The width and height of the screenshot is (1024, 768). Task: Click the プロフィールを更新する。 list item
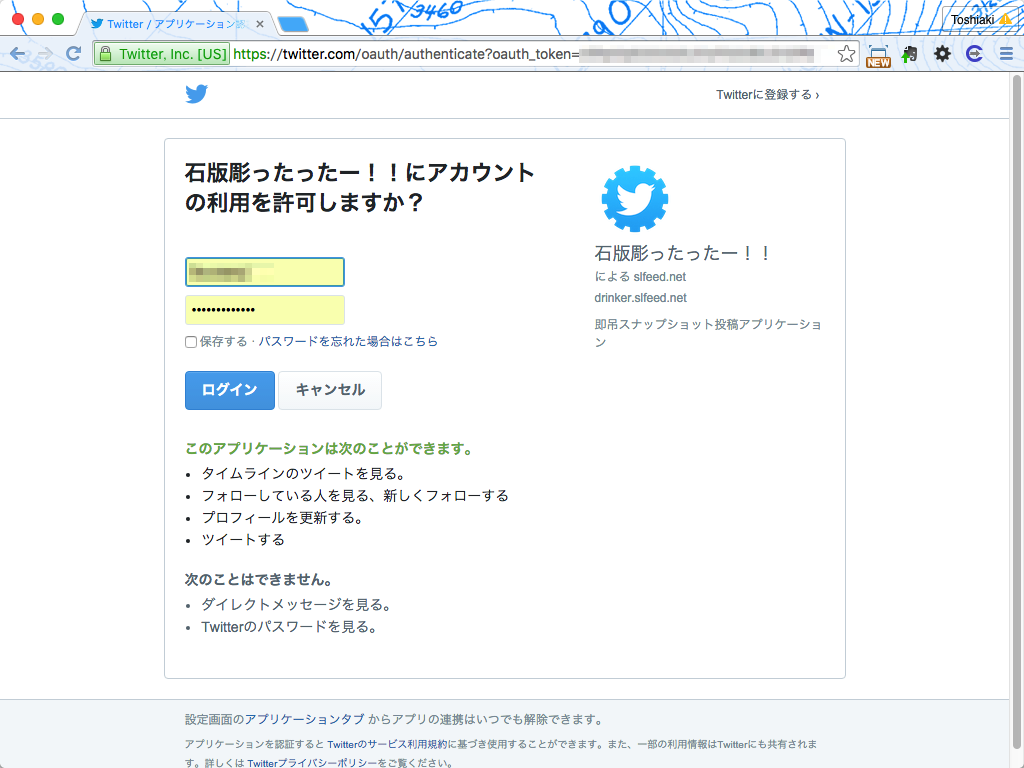[x=283, y=517]
